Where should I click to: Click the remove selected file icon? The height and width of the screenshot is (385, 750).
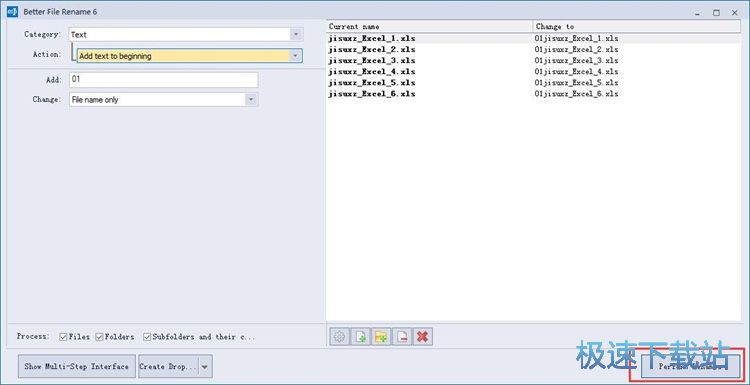[402, 337]
